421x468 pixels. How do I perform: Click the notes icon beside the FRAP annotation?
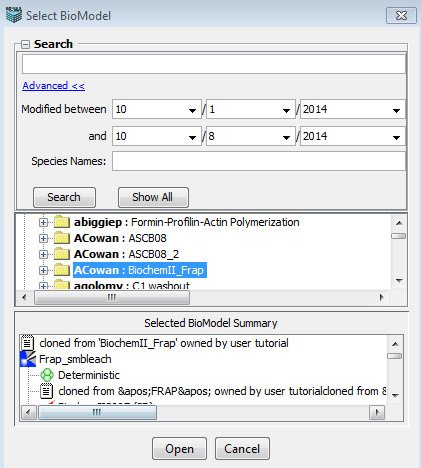click(x=46, y=391)
